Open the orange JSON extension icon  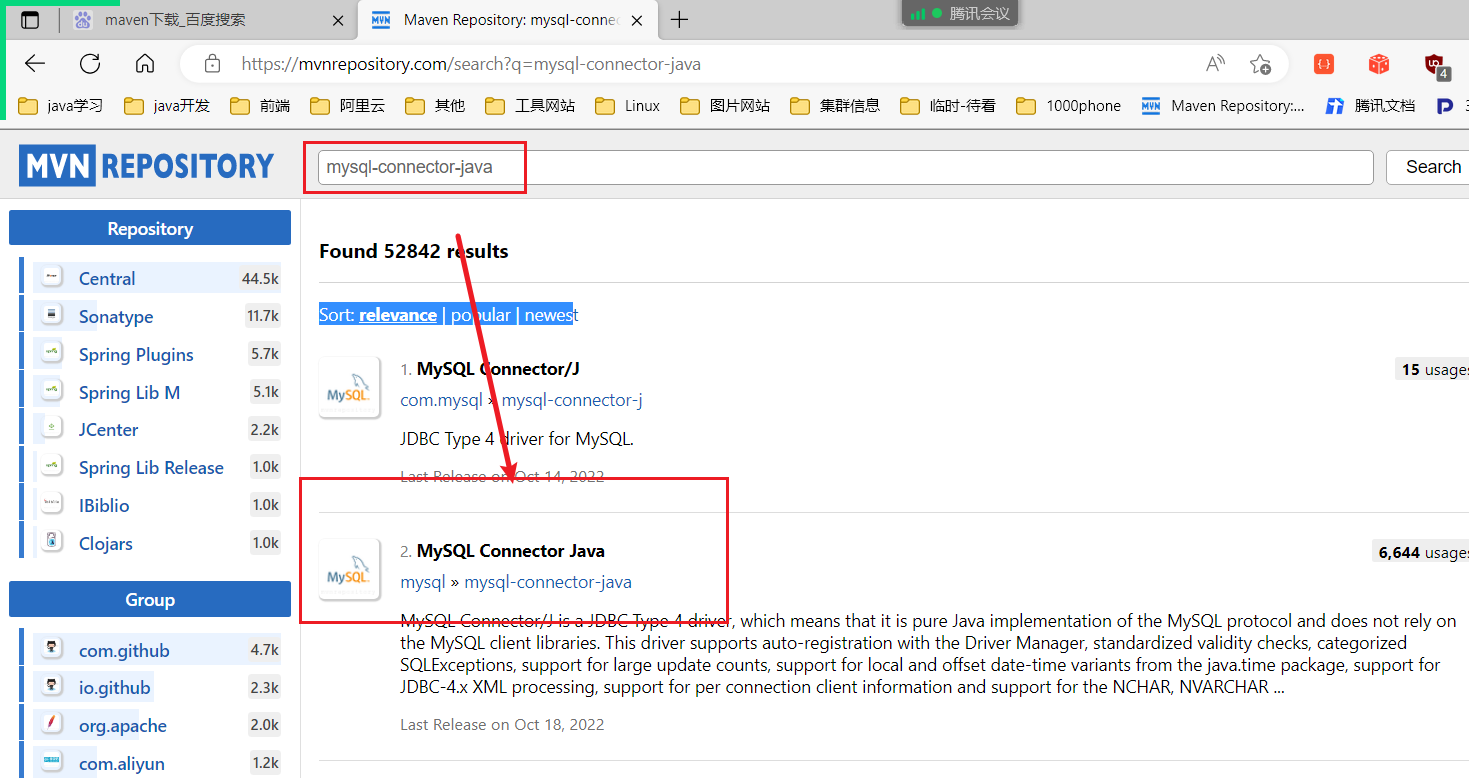1324,64
